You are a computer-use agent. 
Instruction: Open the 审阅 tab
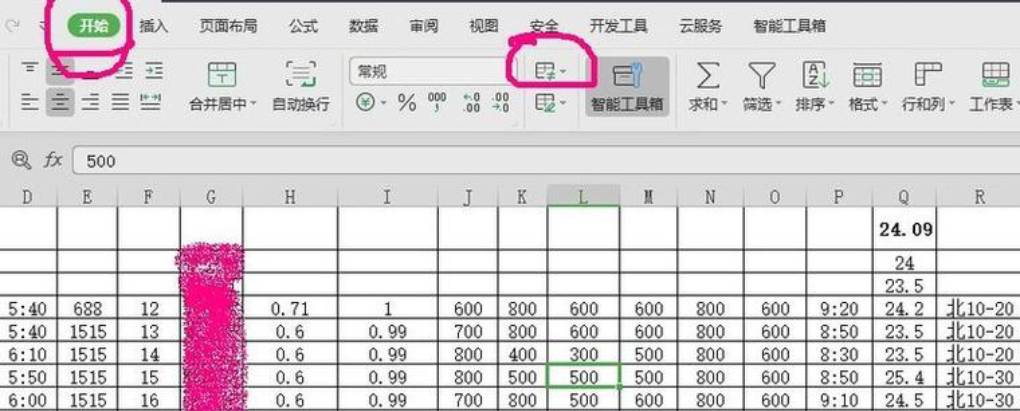pyautogui.click(x=423, y=26)
